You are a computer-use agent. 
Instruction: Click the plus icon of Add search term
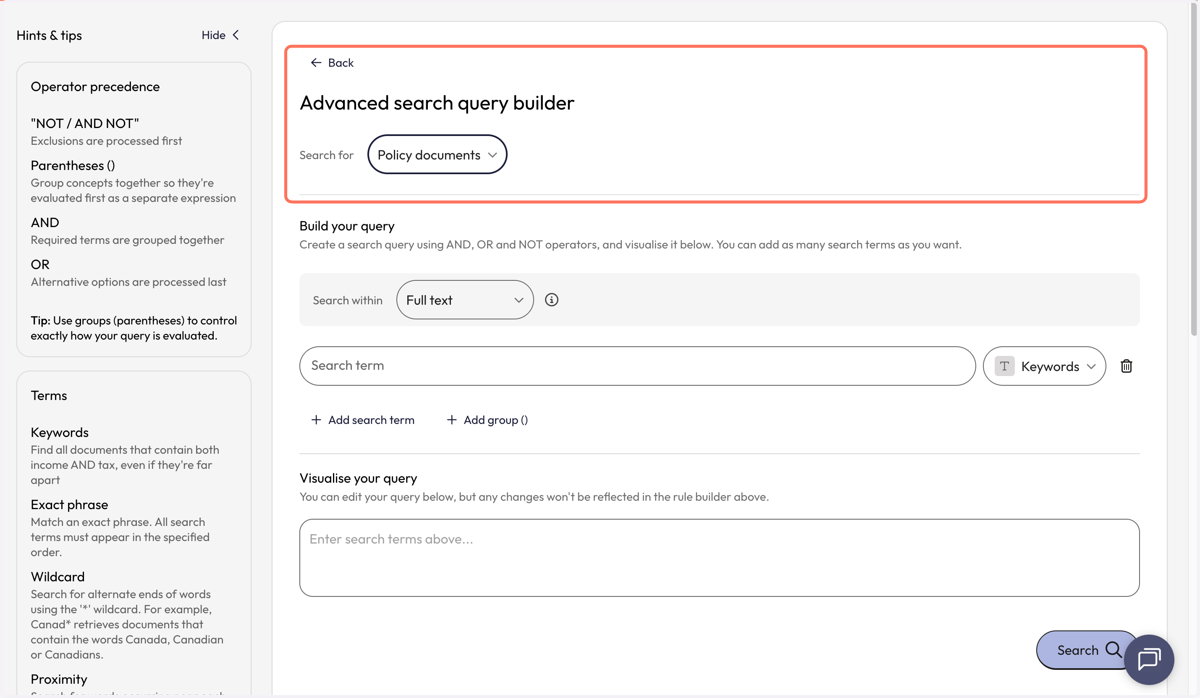point(316,420)
